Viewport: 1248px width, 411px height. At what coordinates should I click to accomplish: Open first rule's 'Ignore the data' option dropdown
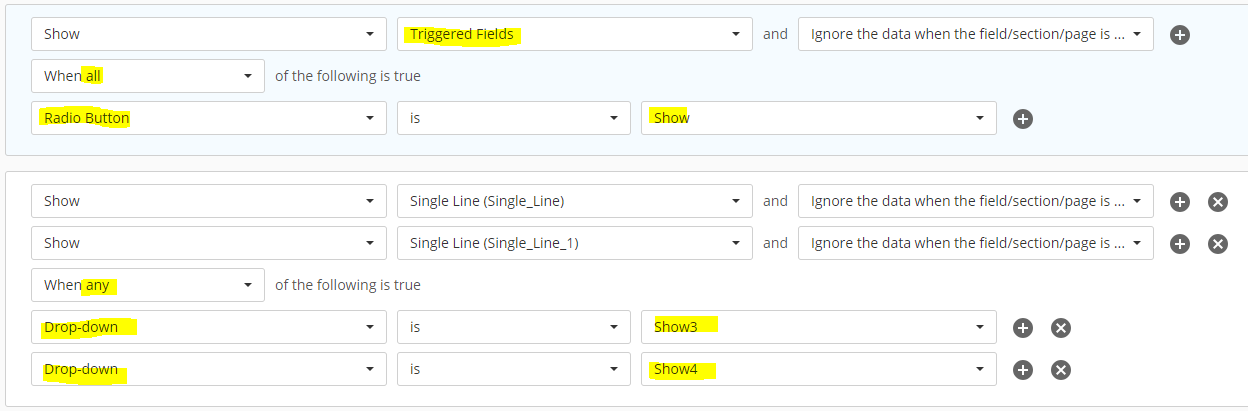pyautogui.click(x=976, y=34)
